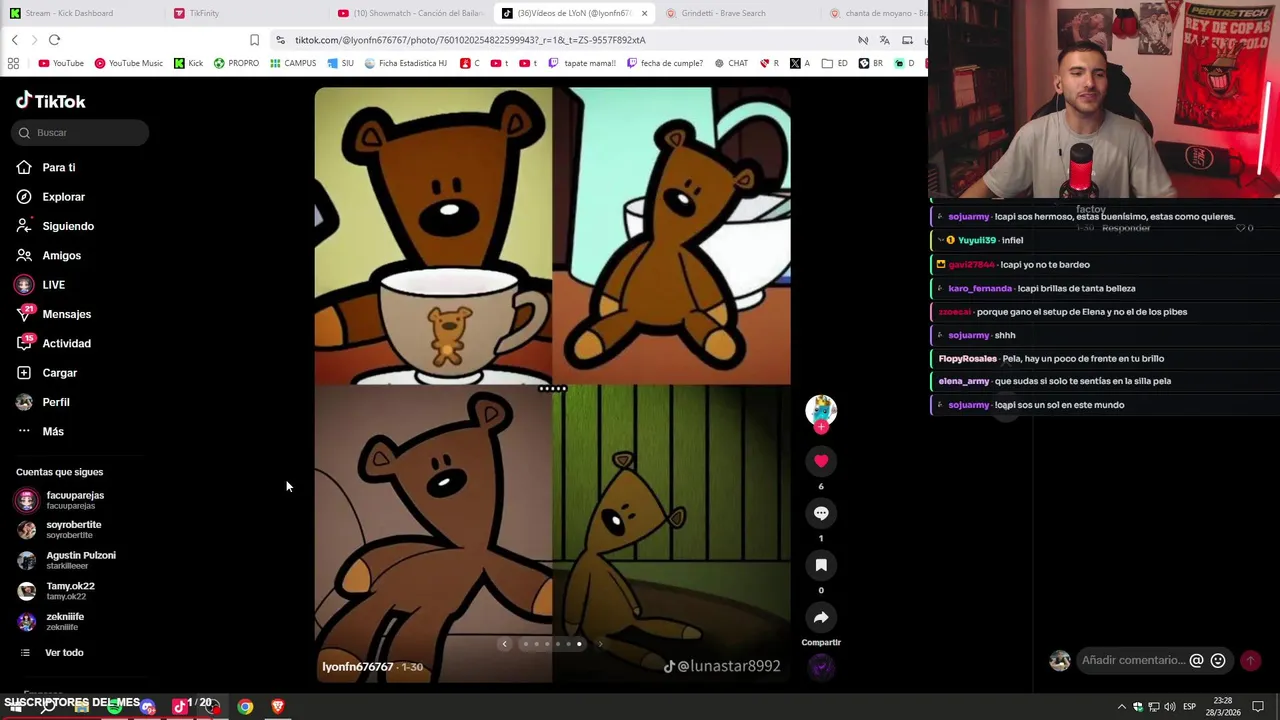
Task: Open the Windows notification center icon
Action: [x=1258, y=707]
